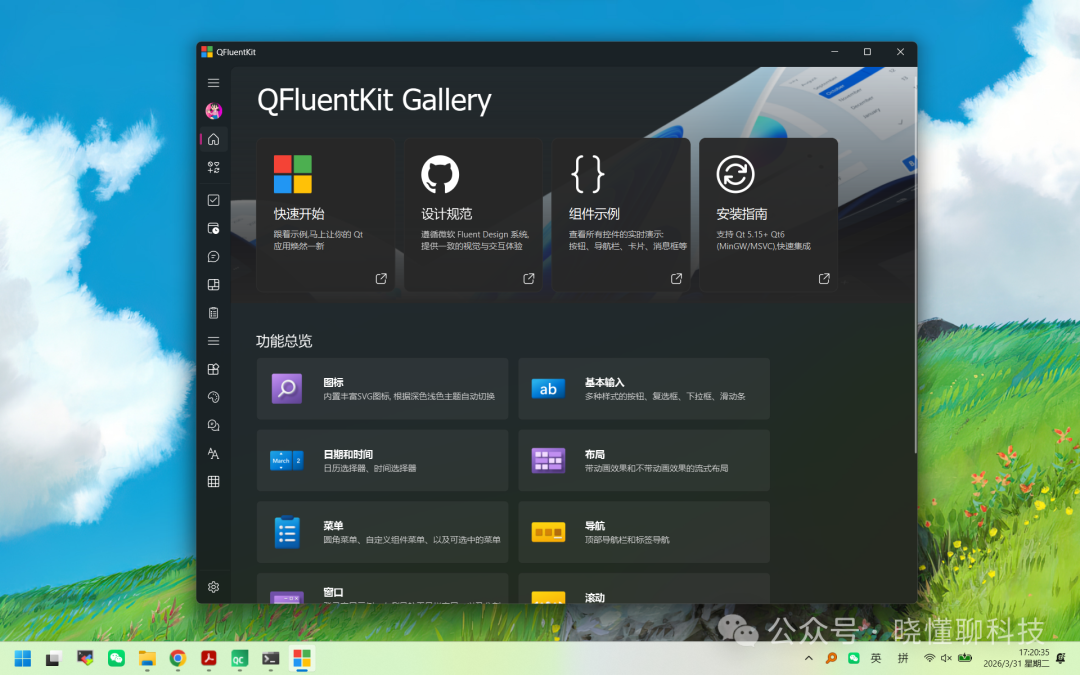The width and height of the screenshot is (1080, 675).
Task: Open the 日期和时间 feature card
Action: (382, 460)
